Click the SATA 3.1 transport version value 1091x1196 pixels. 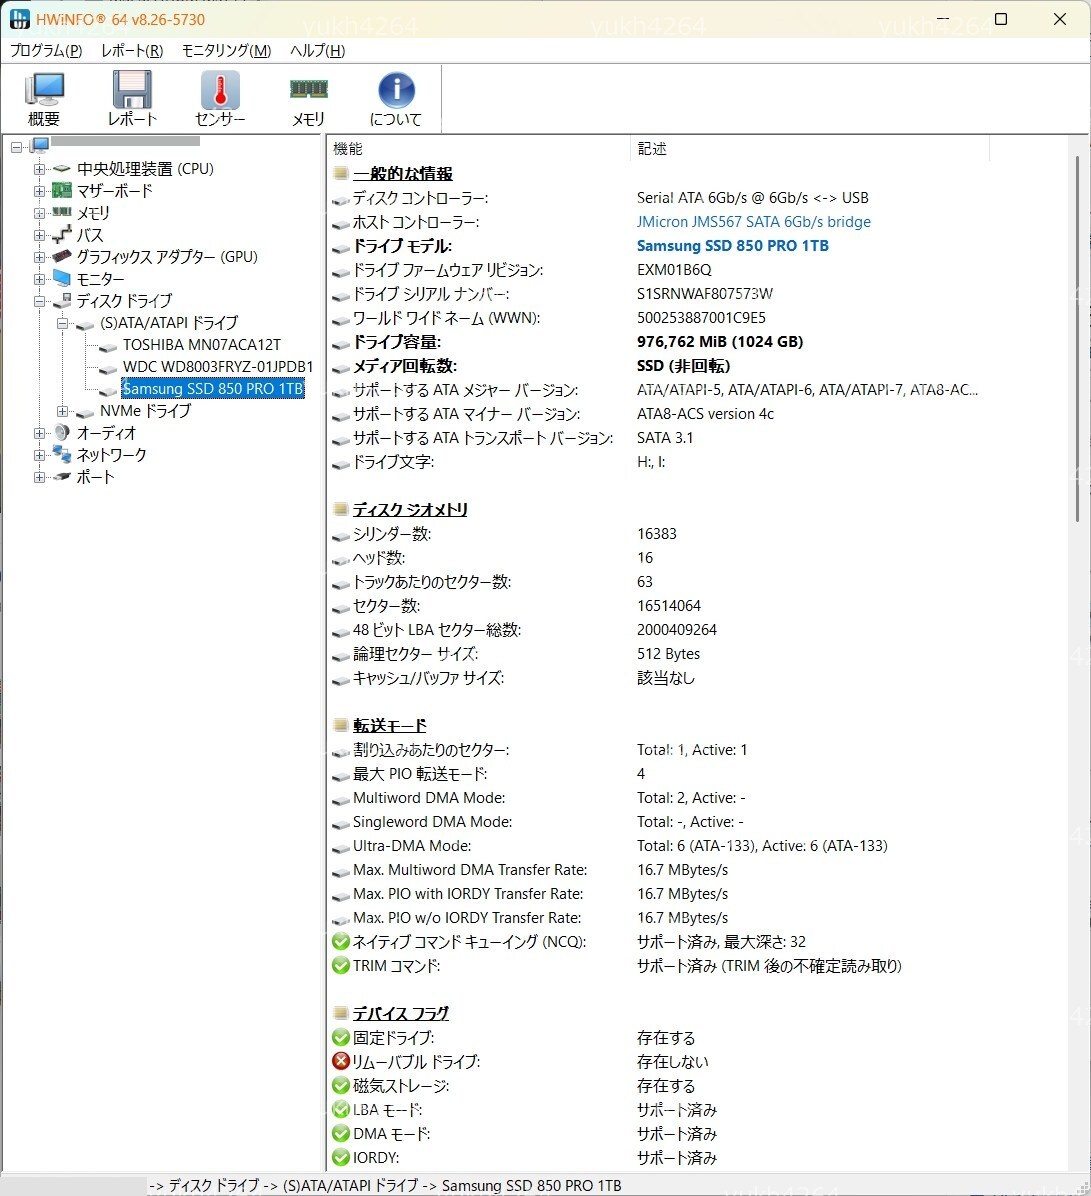pyautogui.click(x=665, y=438)
